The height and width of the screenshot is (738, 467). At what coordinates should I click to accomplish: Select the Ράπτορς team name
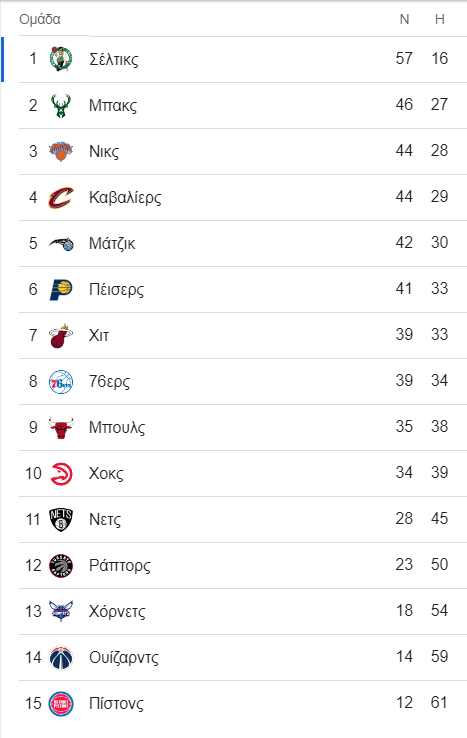pos(120,565)
